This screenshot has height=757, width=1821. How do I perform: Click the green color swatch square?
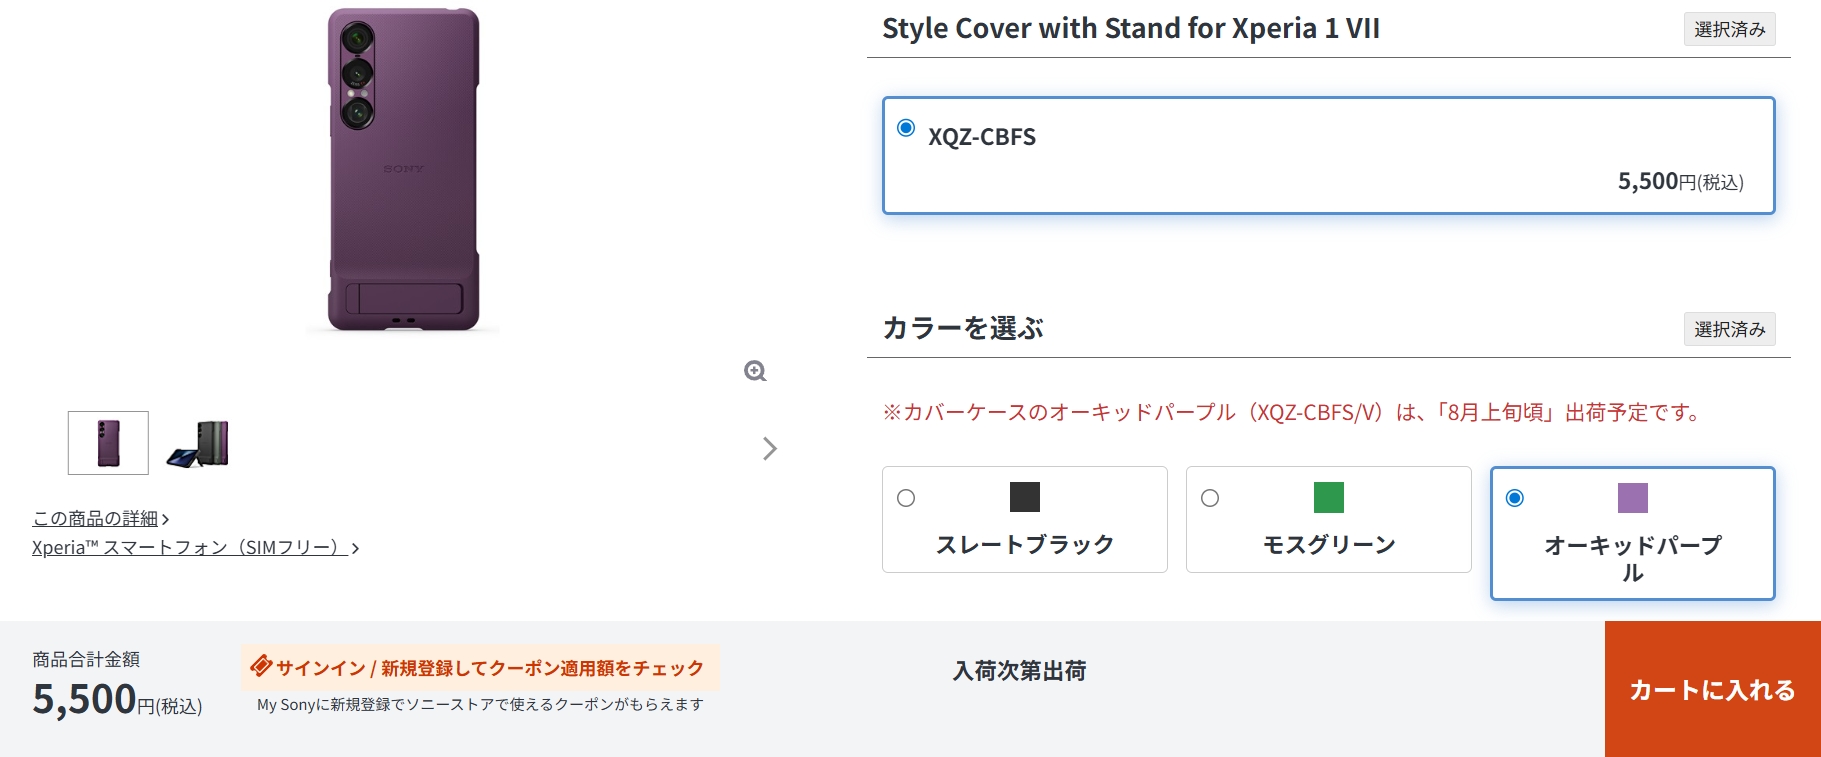[1329, 497]
